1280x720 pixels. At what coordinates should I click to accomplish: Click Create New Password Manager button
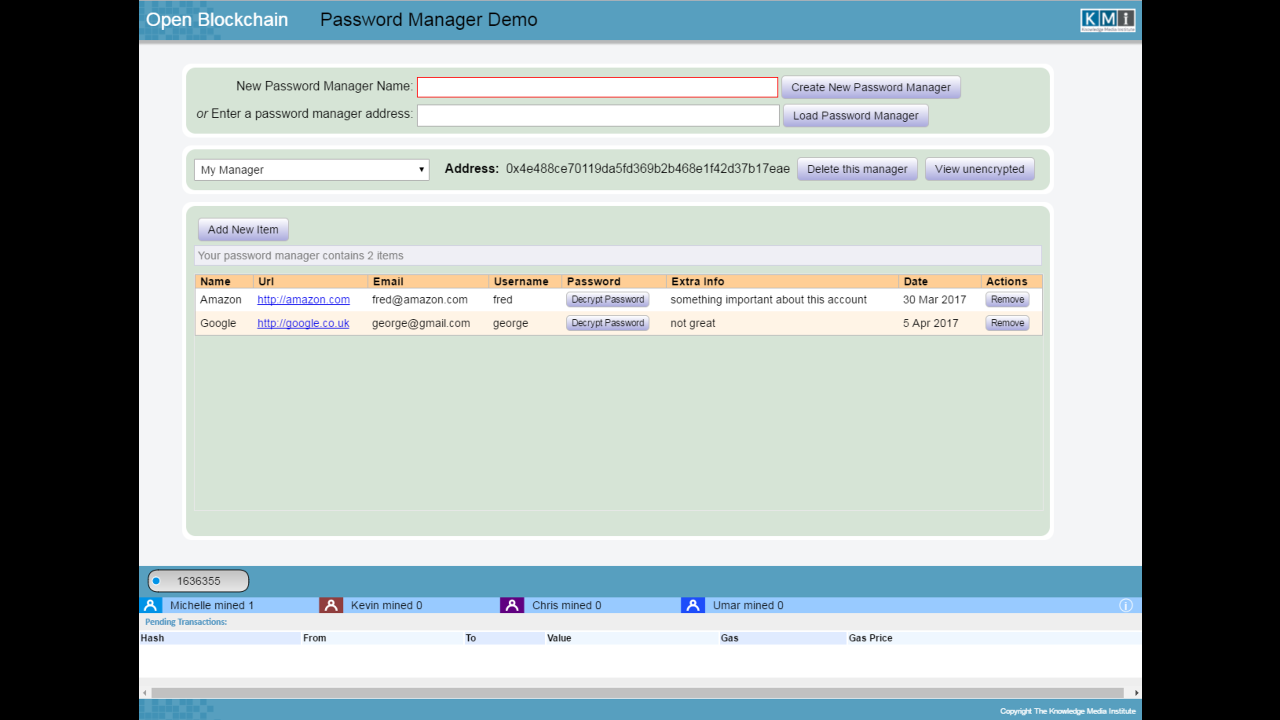870,87
